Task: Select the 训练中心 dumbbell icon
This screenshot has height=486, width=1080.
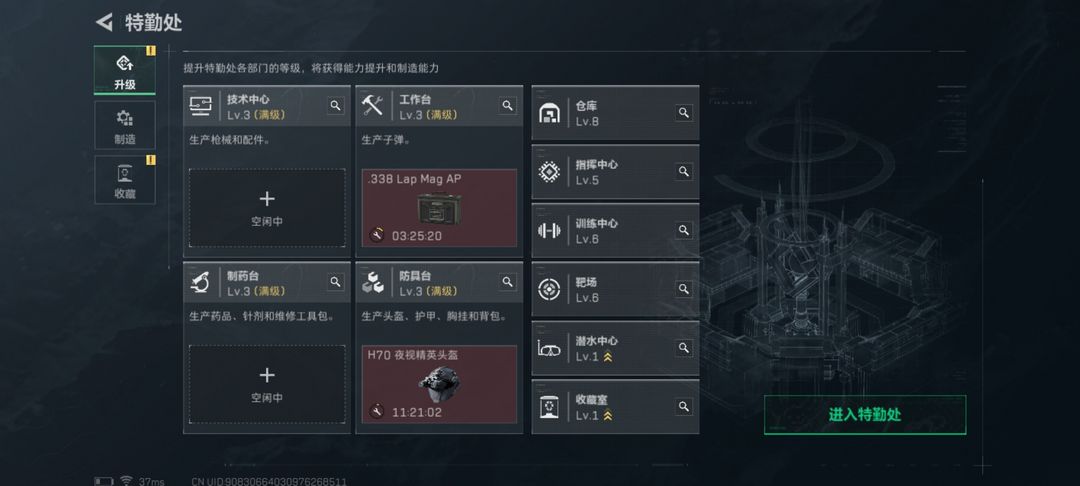Action: (549, 231)
